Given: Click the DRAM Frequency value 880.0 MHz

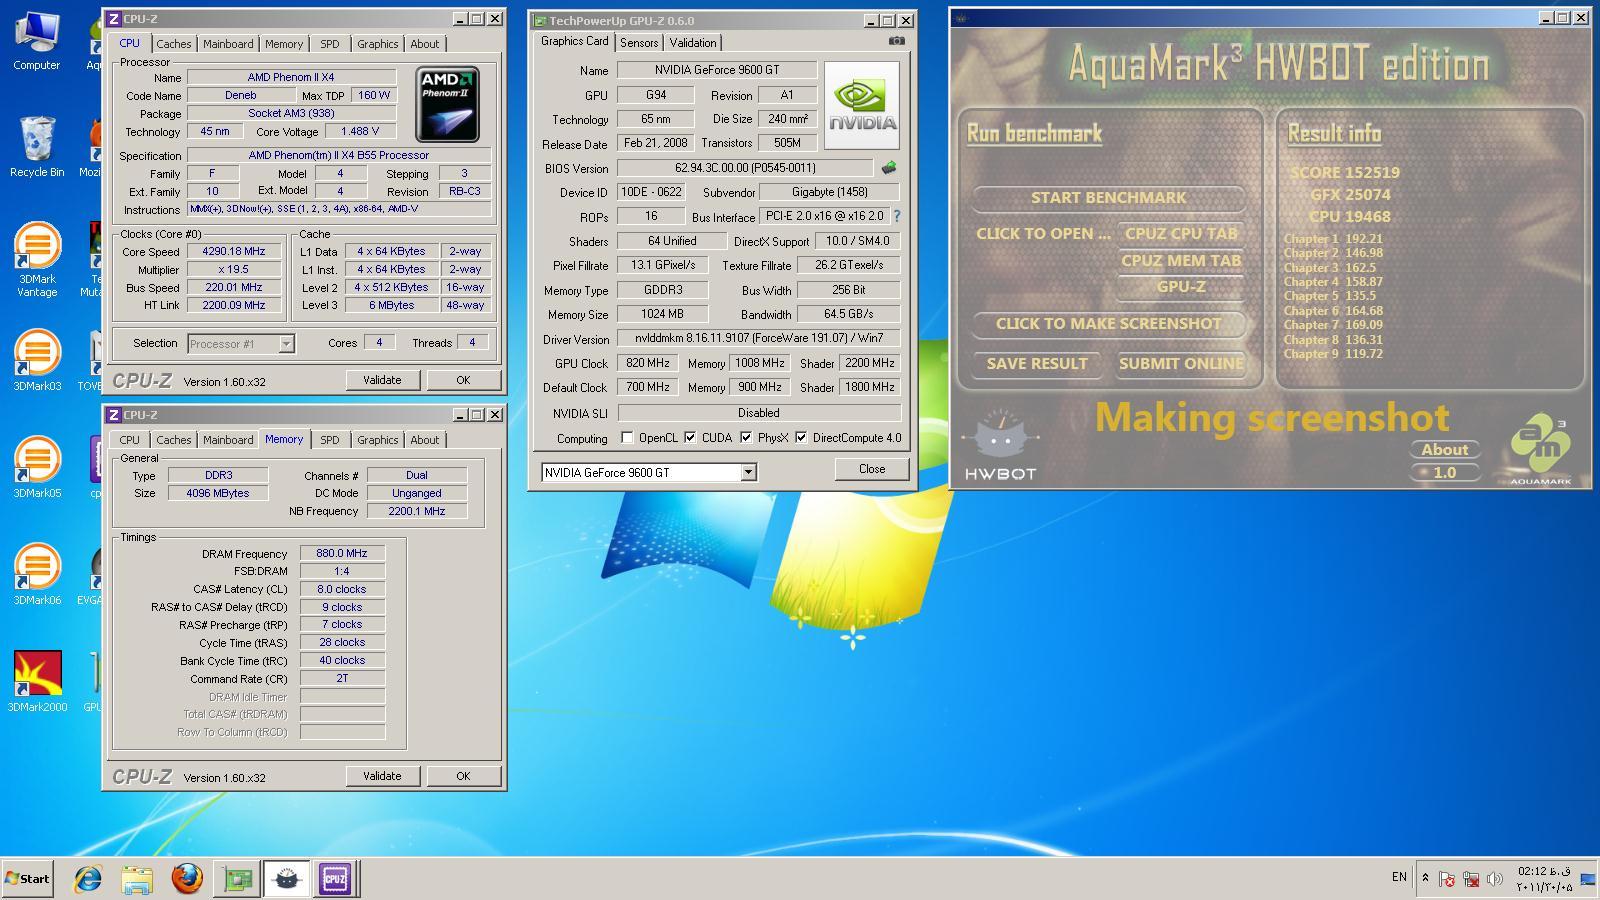Looking at the screenshot, I should (342, 553).
